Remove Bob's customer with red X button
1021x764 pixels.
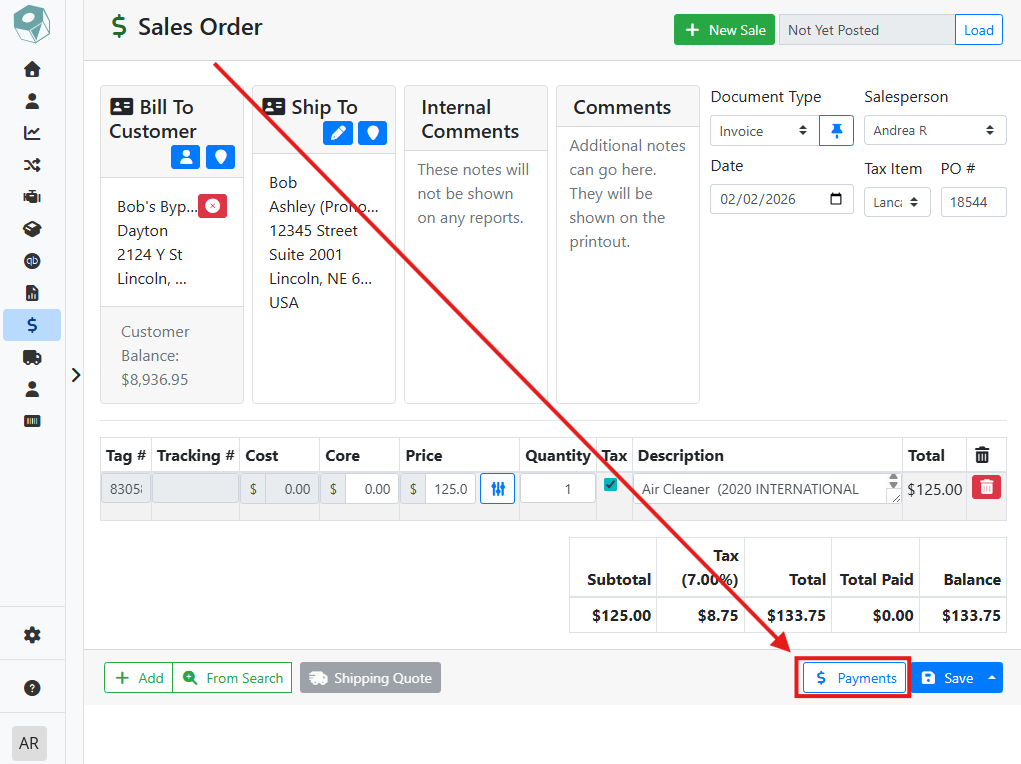(212, 206)
